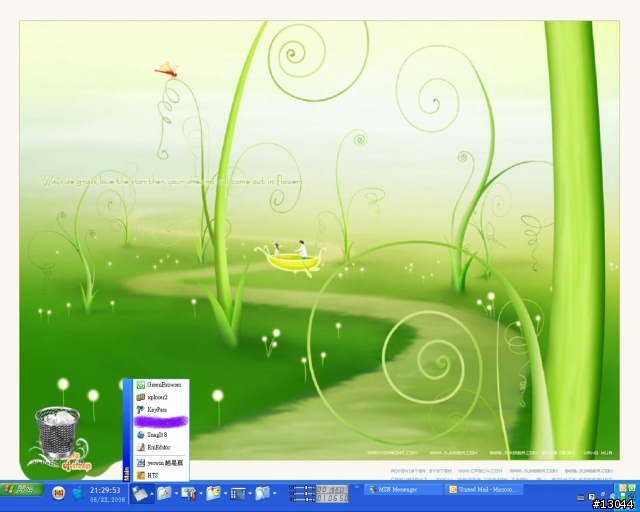Expand the X folder launcher dropdown arrow
640x512 pixels.
[274, 494]
